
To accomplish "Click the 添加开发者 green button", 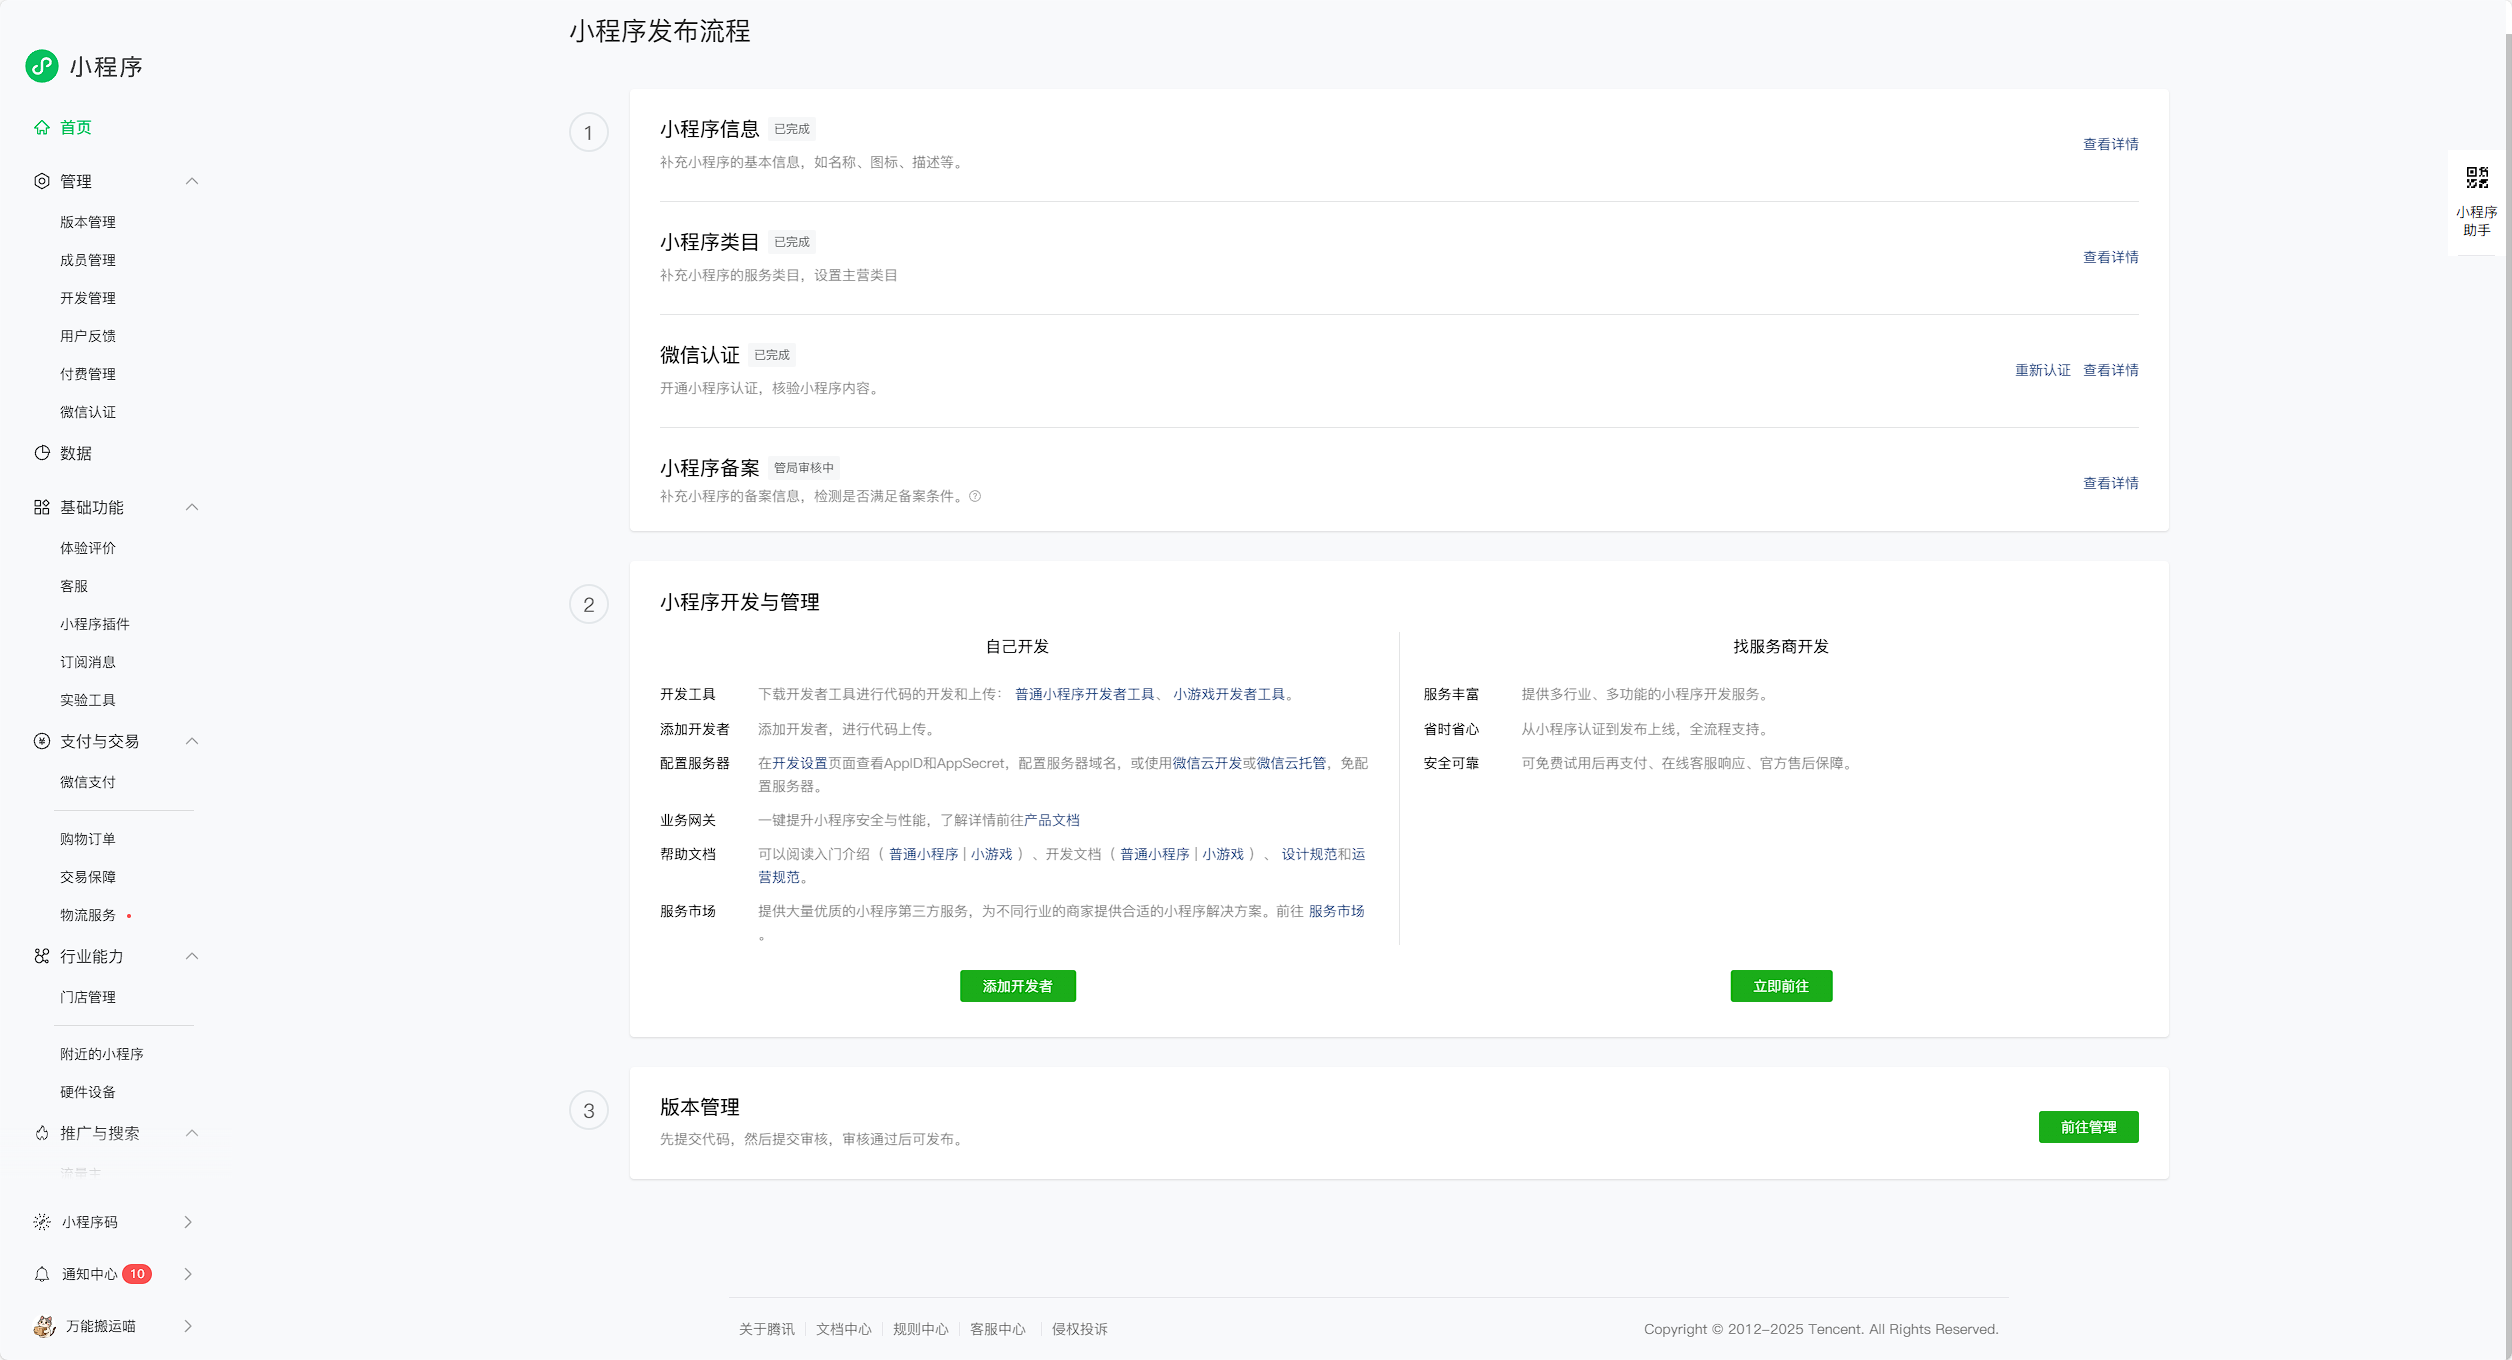I will pyautogui.click(x=1018, y=986).
